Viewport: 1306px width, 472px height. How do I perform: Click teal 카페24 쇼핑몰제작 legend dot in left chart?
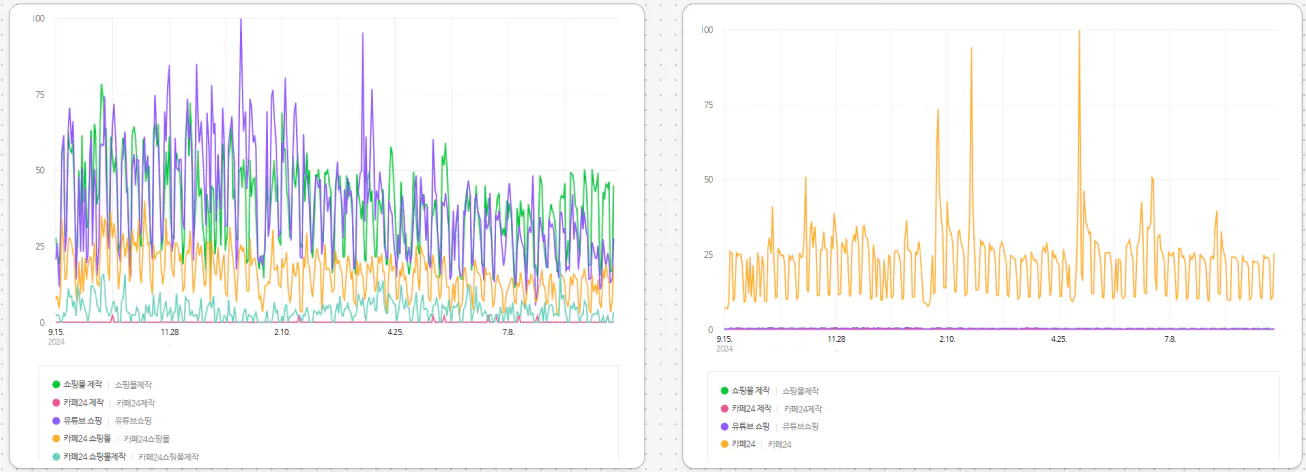(56, 456)
